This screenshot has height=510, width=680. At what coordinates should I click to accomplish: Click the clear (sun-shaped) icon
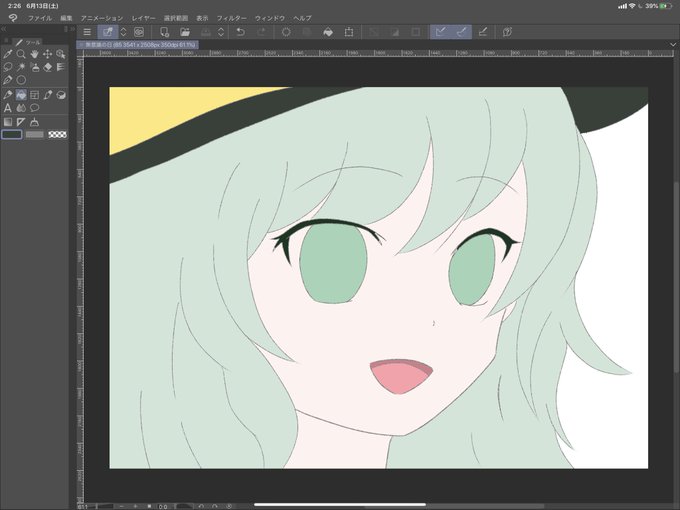point(286,32)
